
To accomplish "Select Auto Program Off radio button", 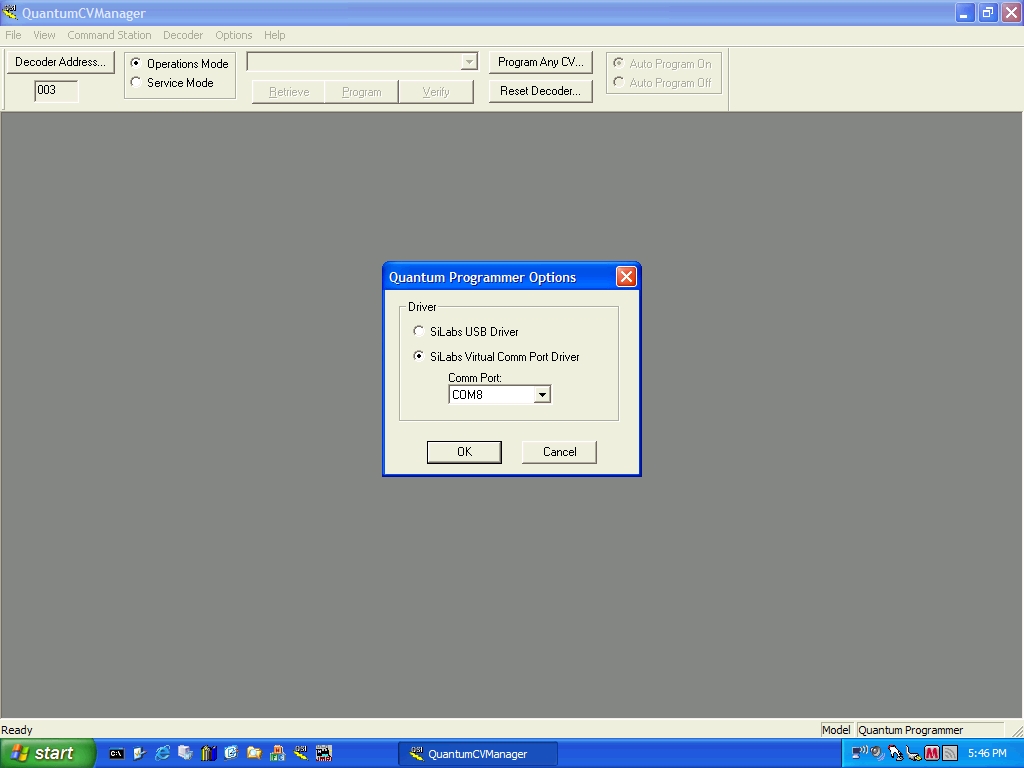I will 618,82.
